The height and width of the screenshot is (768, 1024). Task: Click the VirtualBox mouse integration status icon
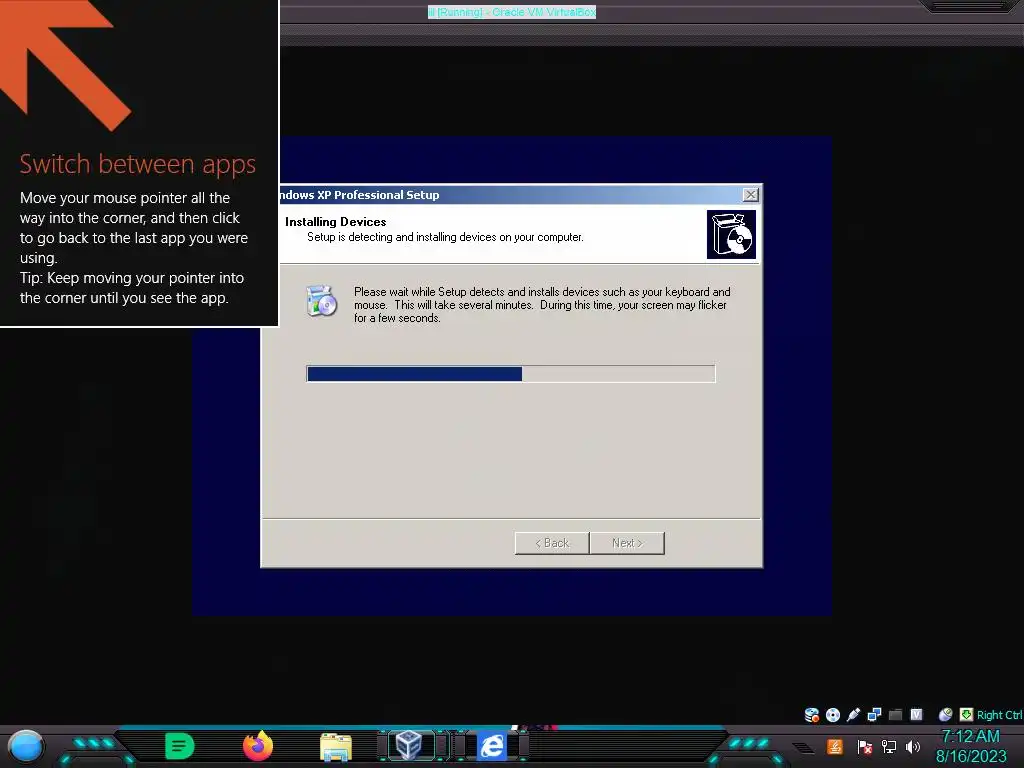(x=945, y=715)
